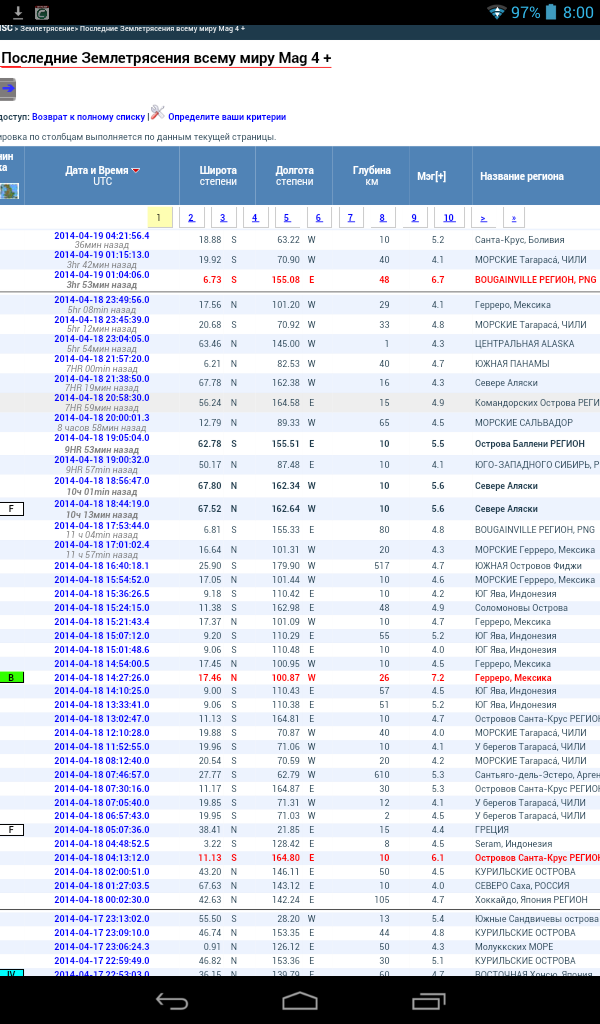Open 'Определите ваши критерии' link
The image size is (600, 1024).
pyautogui.click(x=226, y=117)
